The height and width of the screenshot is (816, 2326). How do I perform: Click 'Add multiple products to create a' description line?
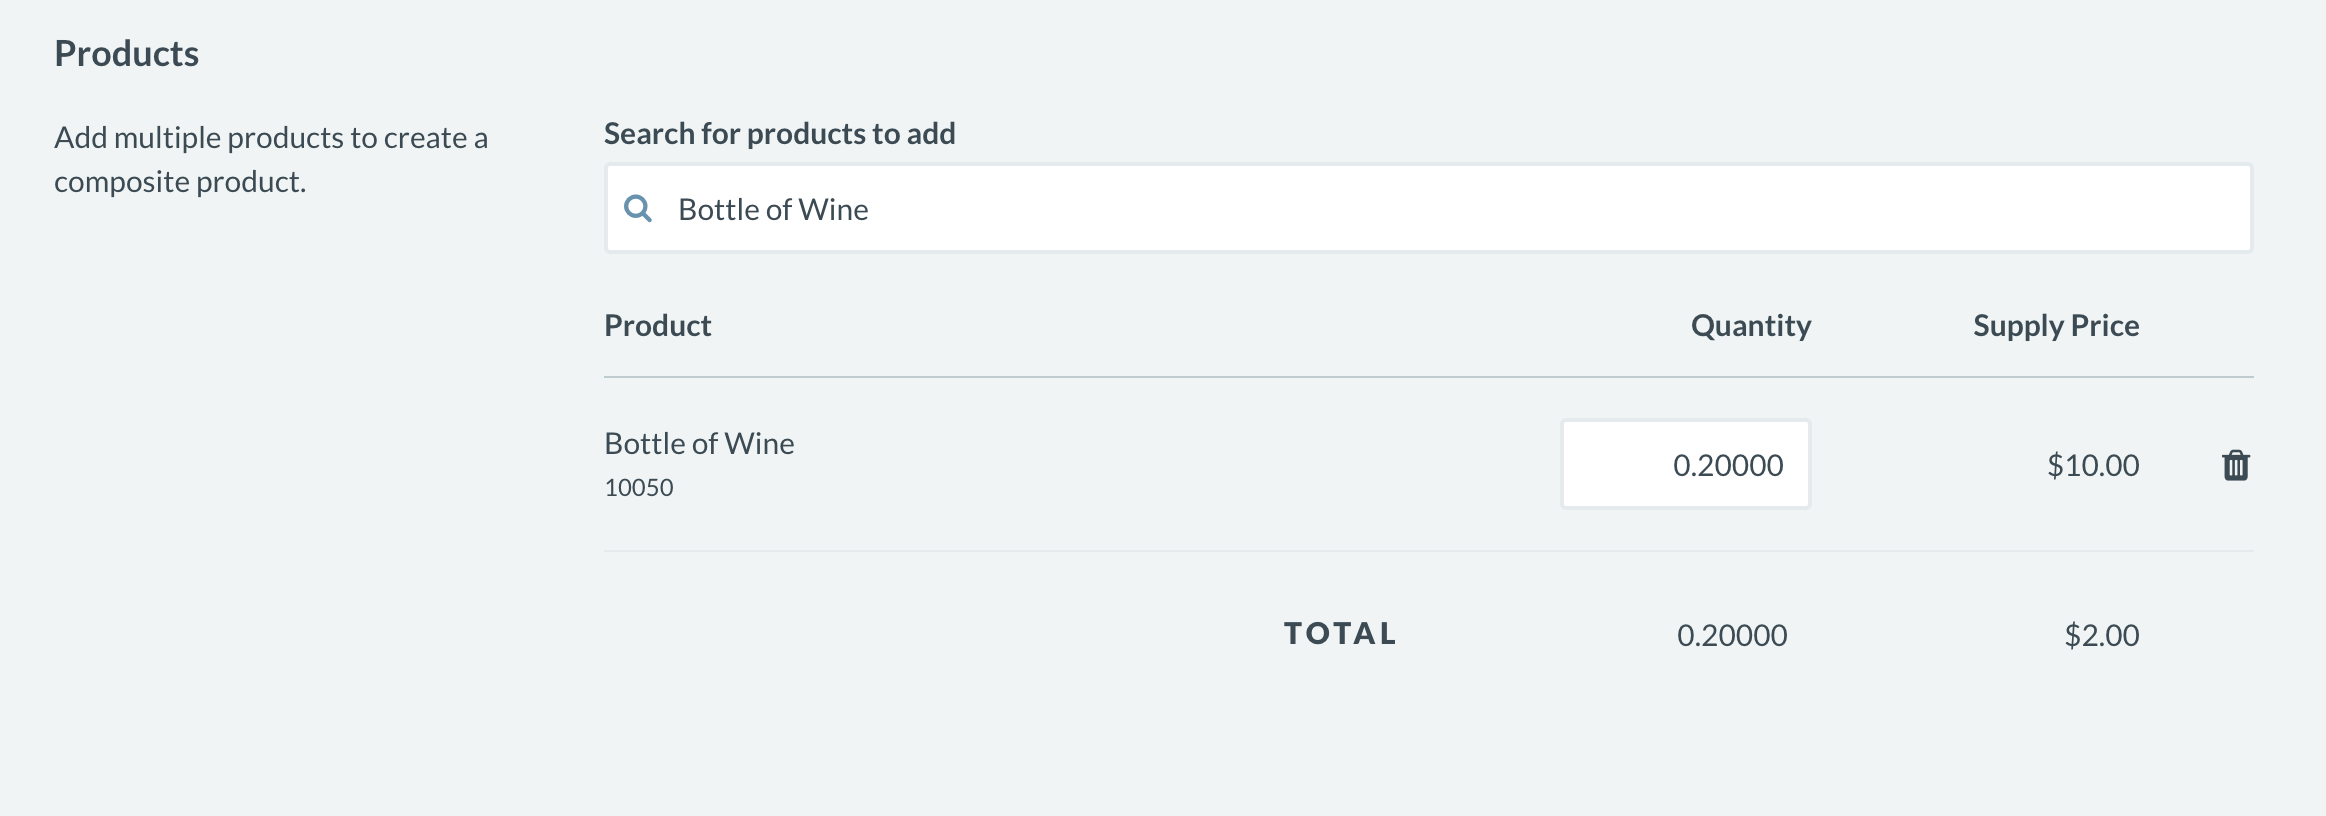click(x=271, y=138)
